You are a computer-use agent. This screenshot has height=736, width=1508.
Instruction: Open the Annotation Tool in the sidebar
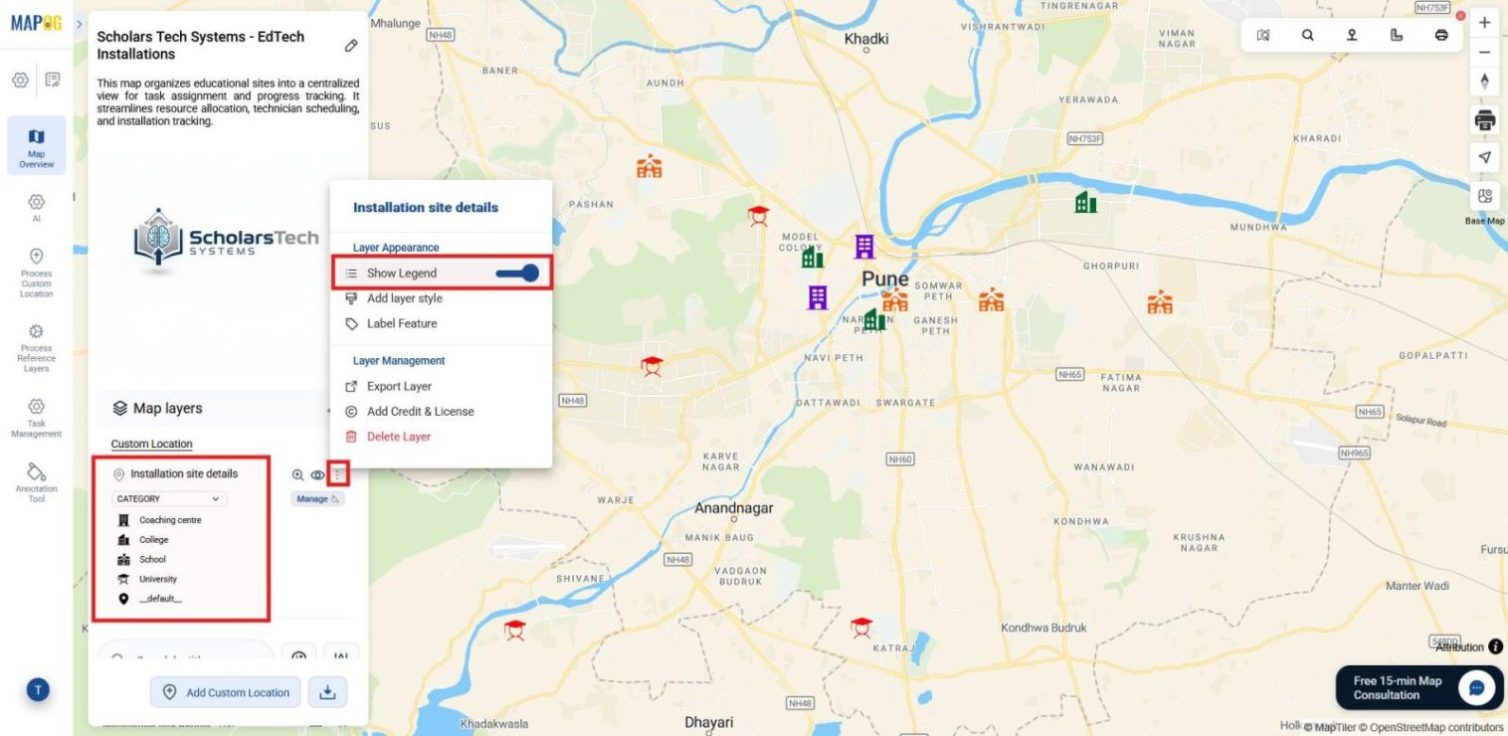[36, 479]
